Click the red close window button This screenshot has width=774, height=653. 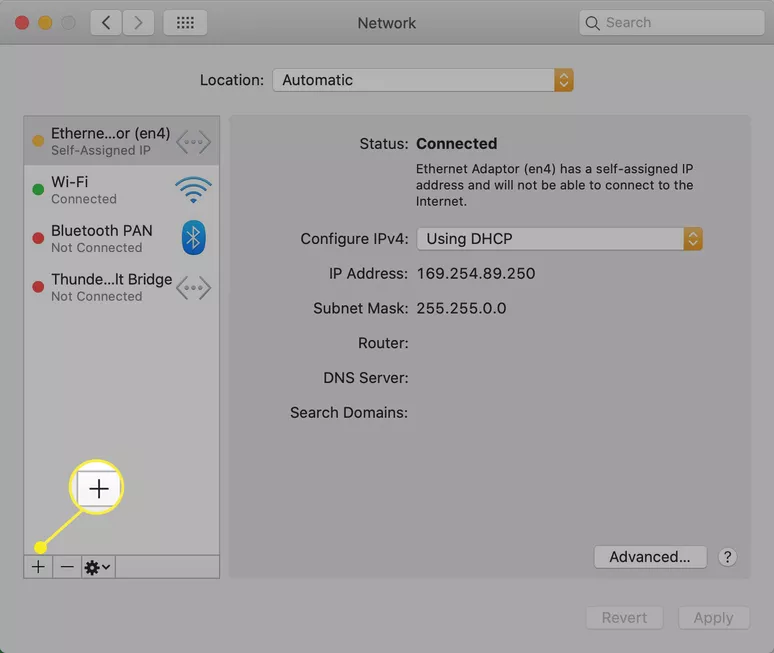(22, 23)
